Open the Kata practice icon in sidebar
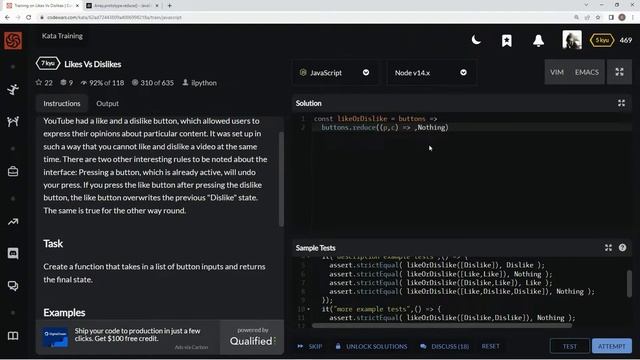This screenshot has width=640, height=360. click(x=13, y=89)
